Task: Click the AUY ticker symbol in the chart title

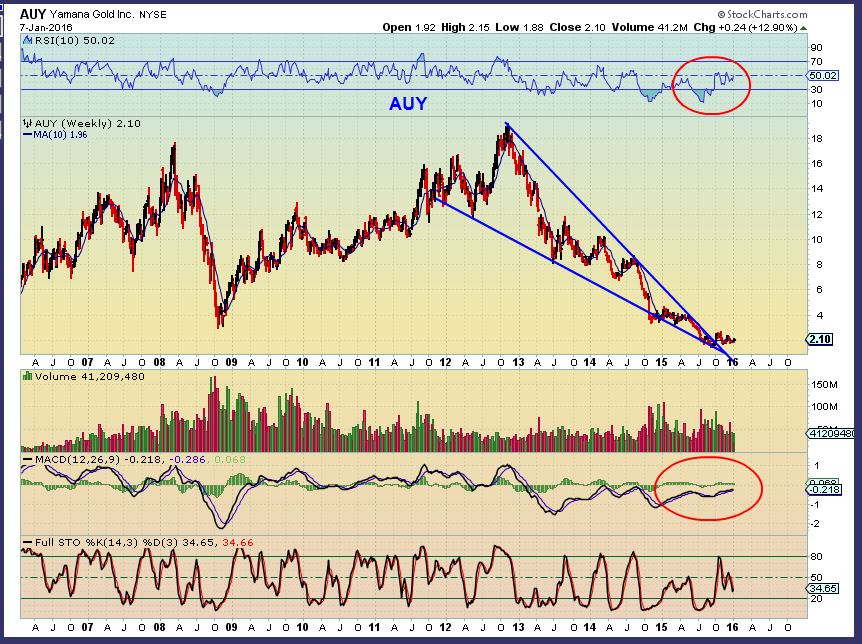Action: click(x=33, y=14)
